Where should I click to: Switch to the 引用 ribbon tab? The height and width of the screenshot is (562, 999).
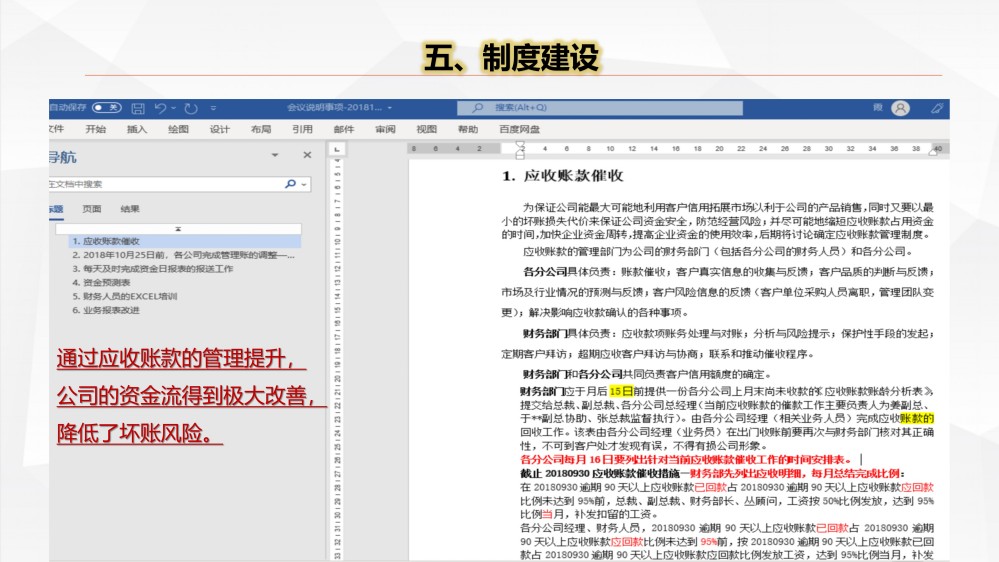click(302, 129)
